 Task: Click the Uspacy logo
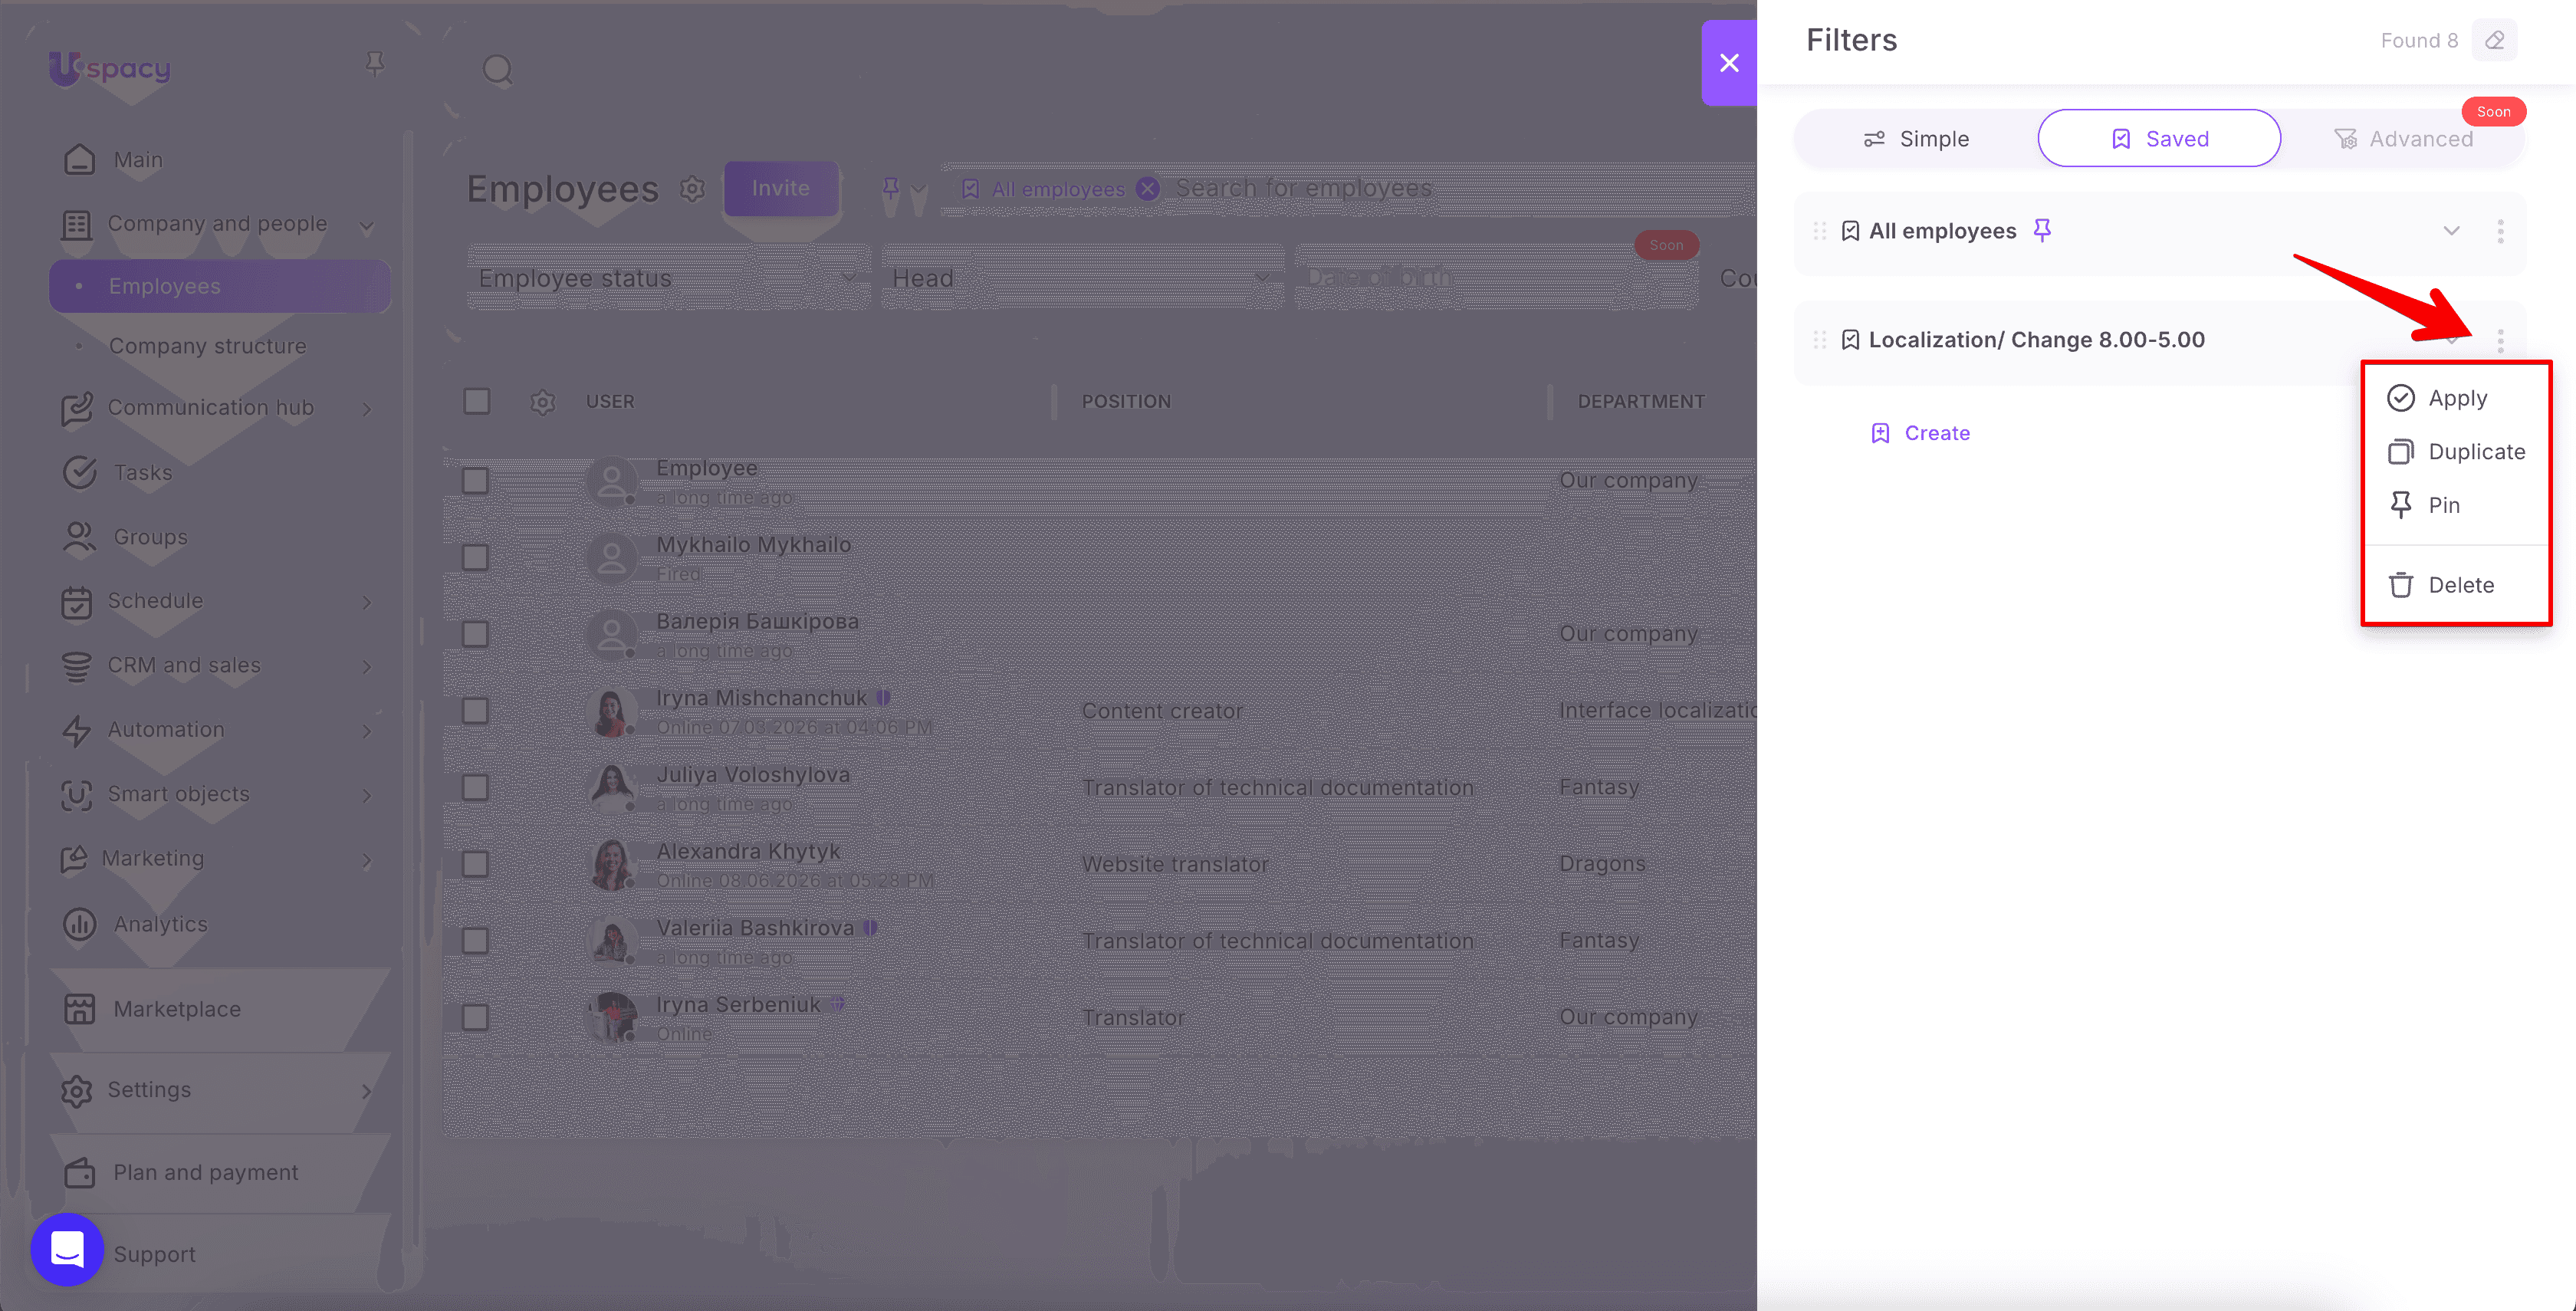pos(110,68)
